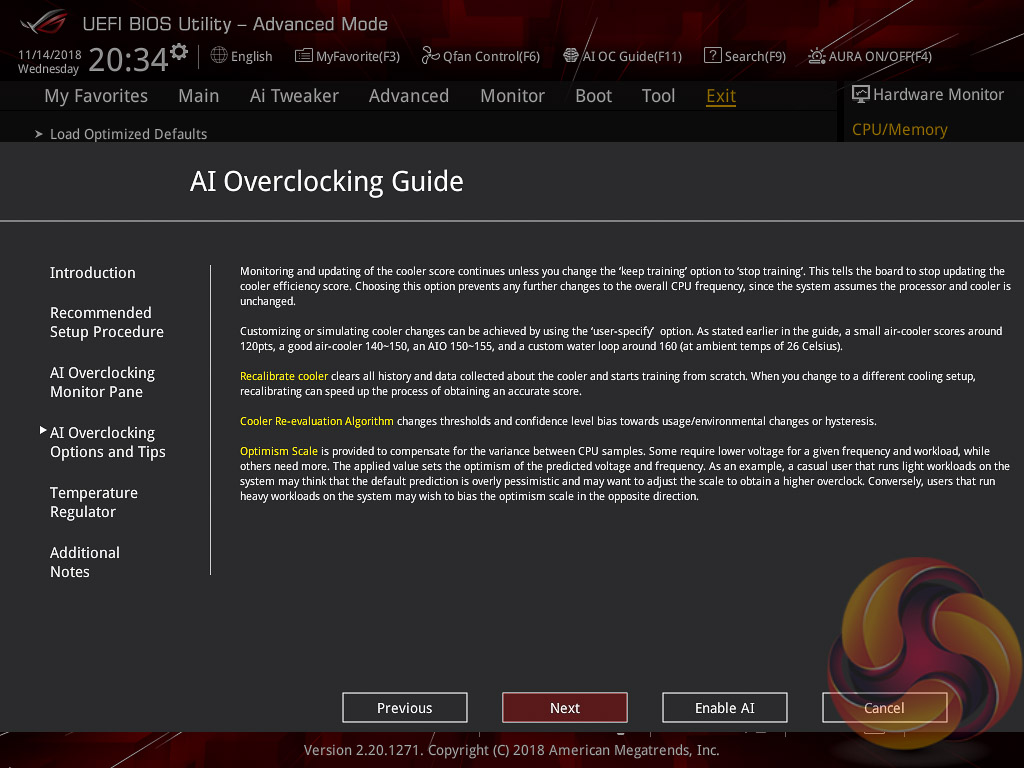Image resolution: width=1024 pixels, height=768 pixels.
Task: Click the 11/14/2018 date text
Action: point(50,55)
